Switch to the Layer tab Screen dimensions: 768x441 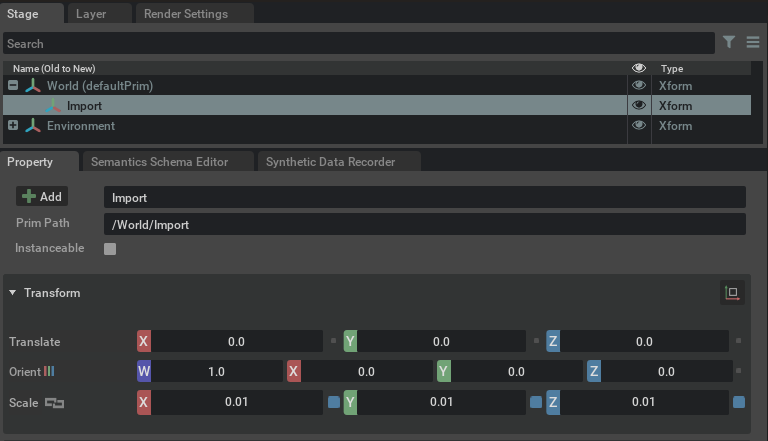91,14
